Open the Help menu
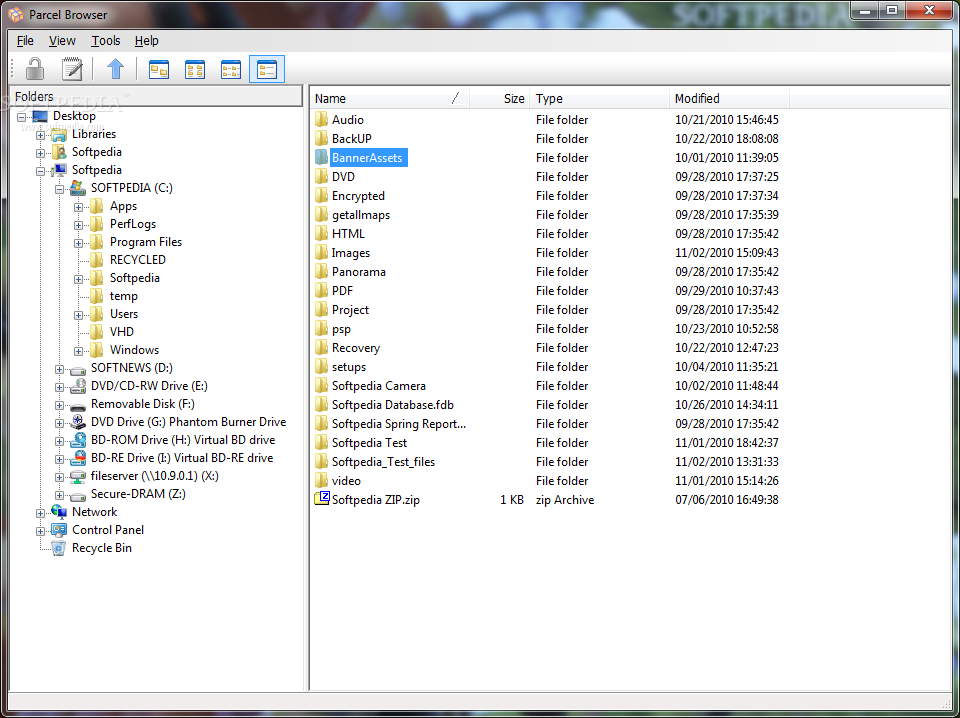The width and height of the screenshot is (960, 718). tap(146, 40)
